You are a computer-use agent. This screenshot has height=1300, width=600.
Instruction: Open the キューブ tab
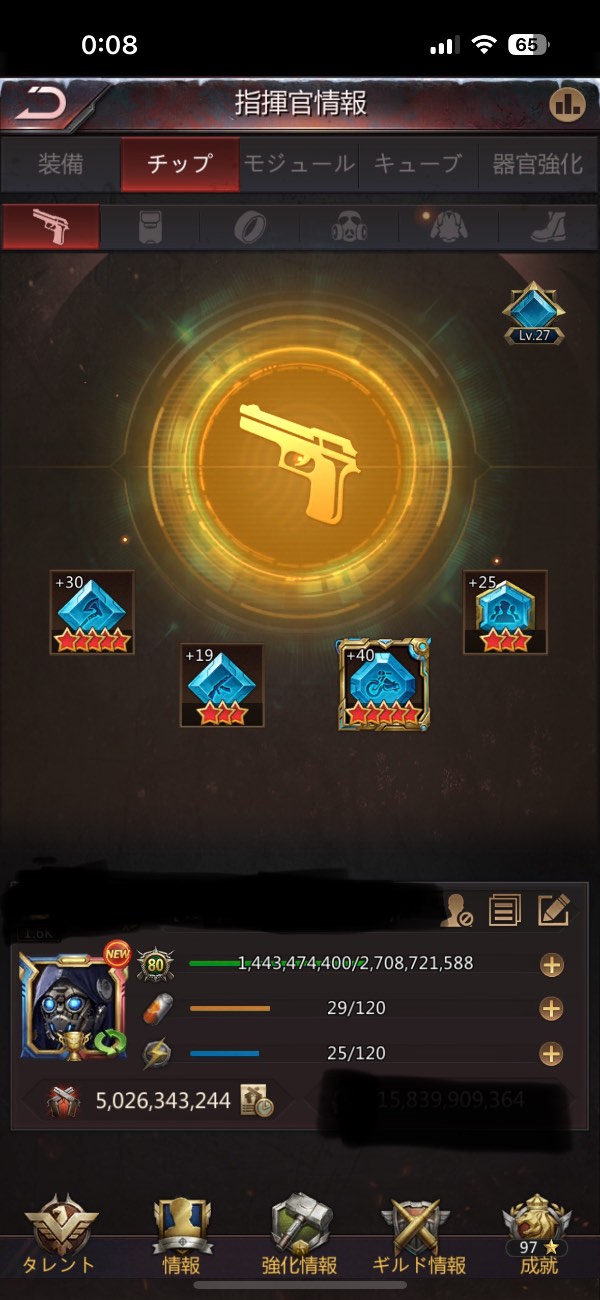(418, 164)
